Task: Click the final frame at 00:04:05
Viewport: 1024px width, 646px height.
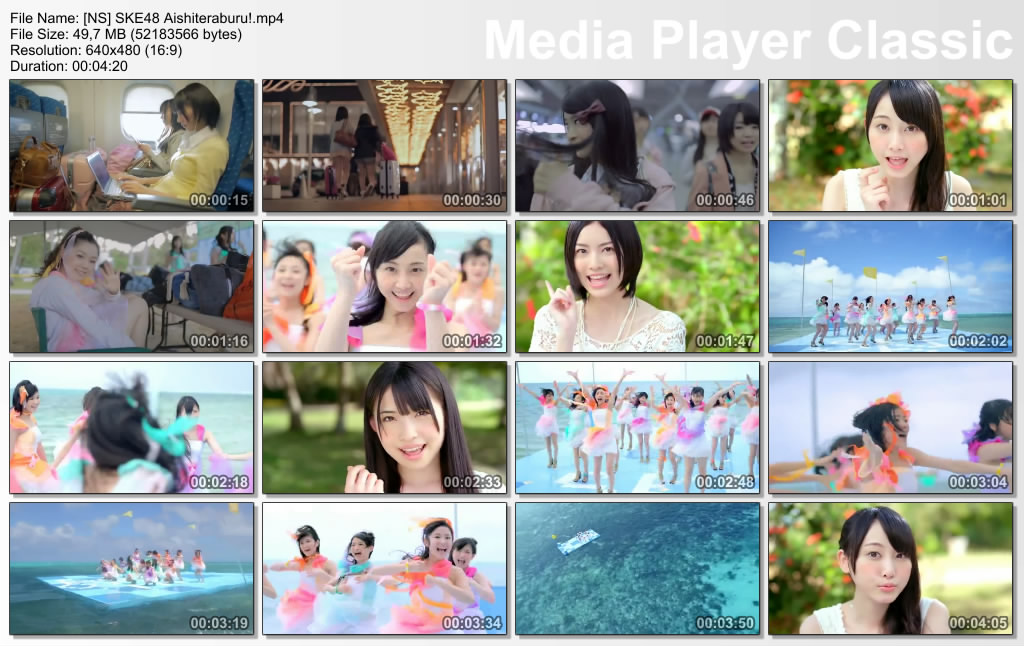Action: (890, 568)
